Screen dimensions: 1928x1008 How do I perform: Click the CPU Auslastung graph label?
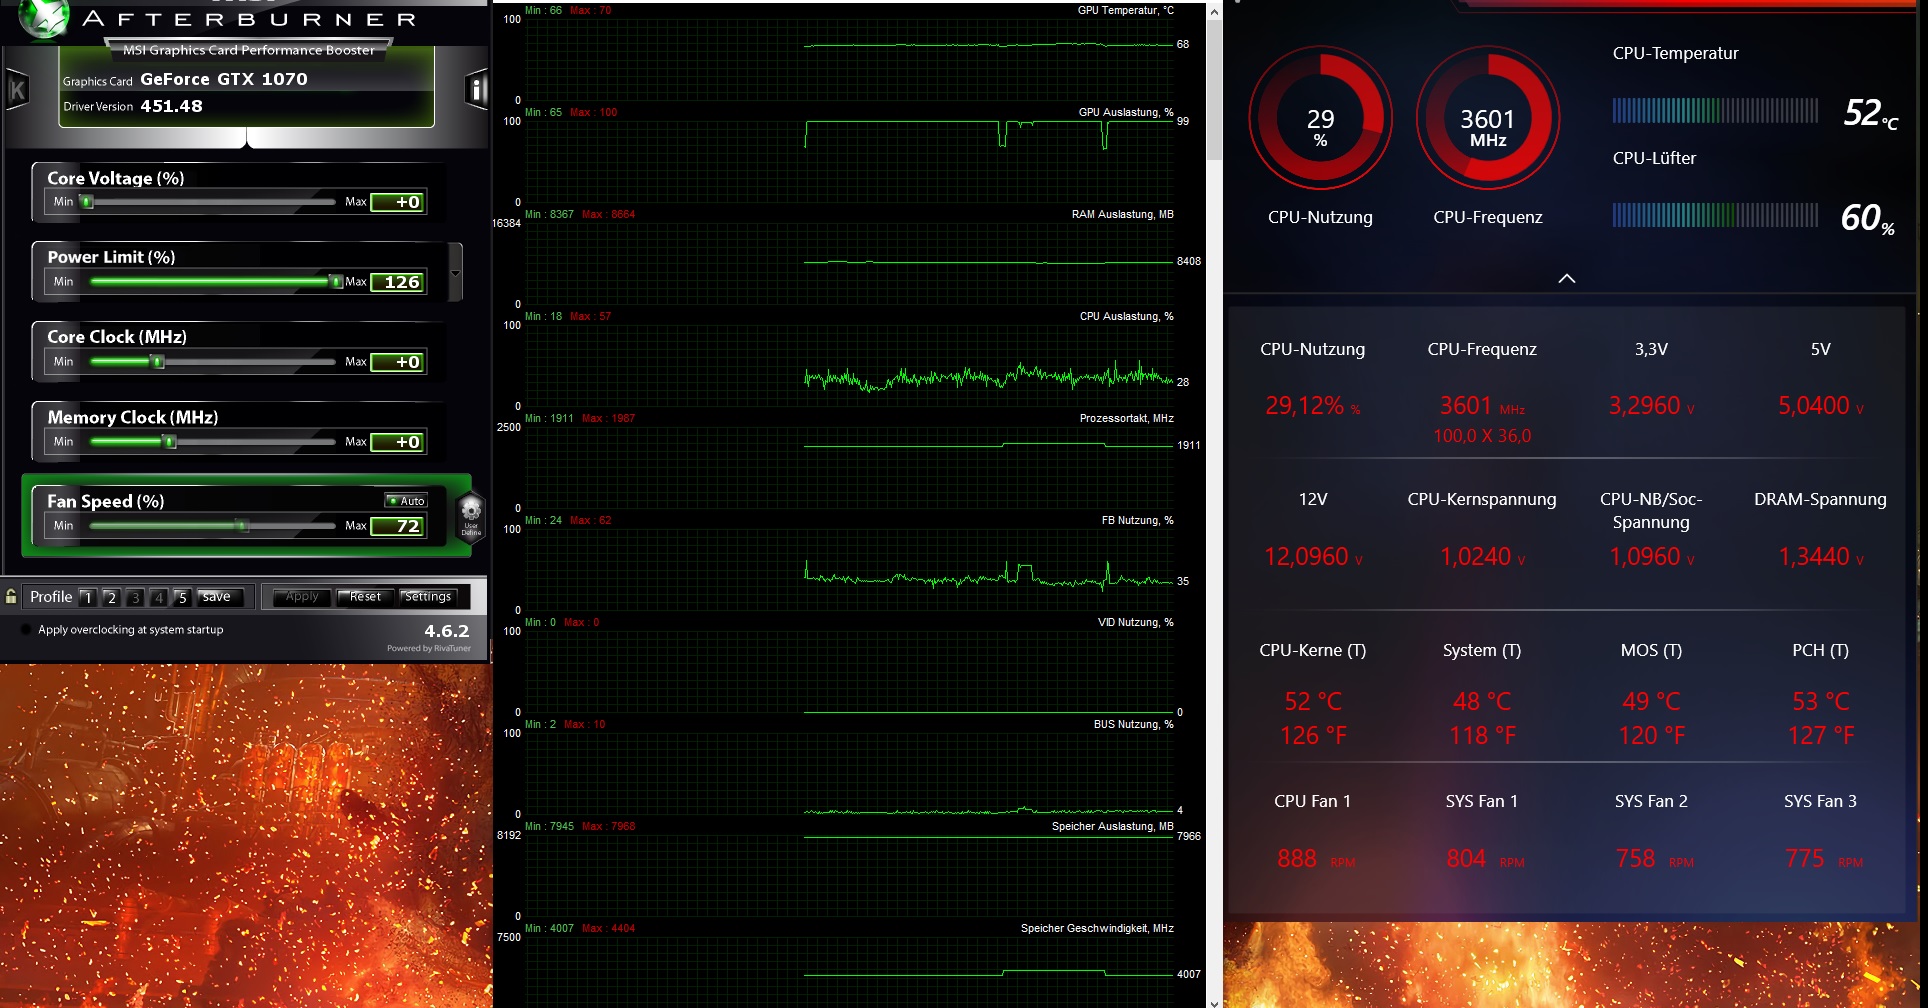click(1126, 316)
